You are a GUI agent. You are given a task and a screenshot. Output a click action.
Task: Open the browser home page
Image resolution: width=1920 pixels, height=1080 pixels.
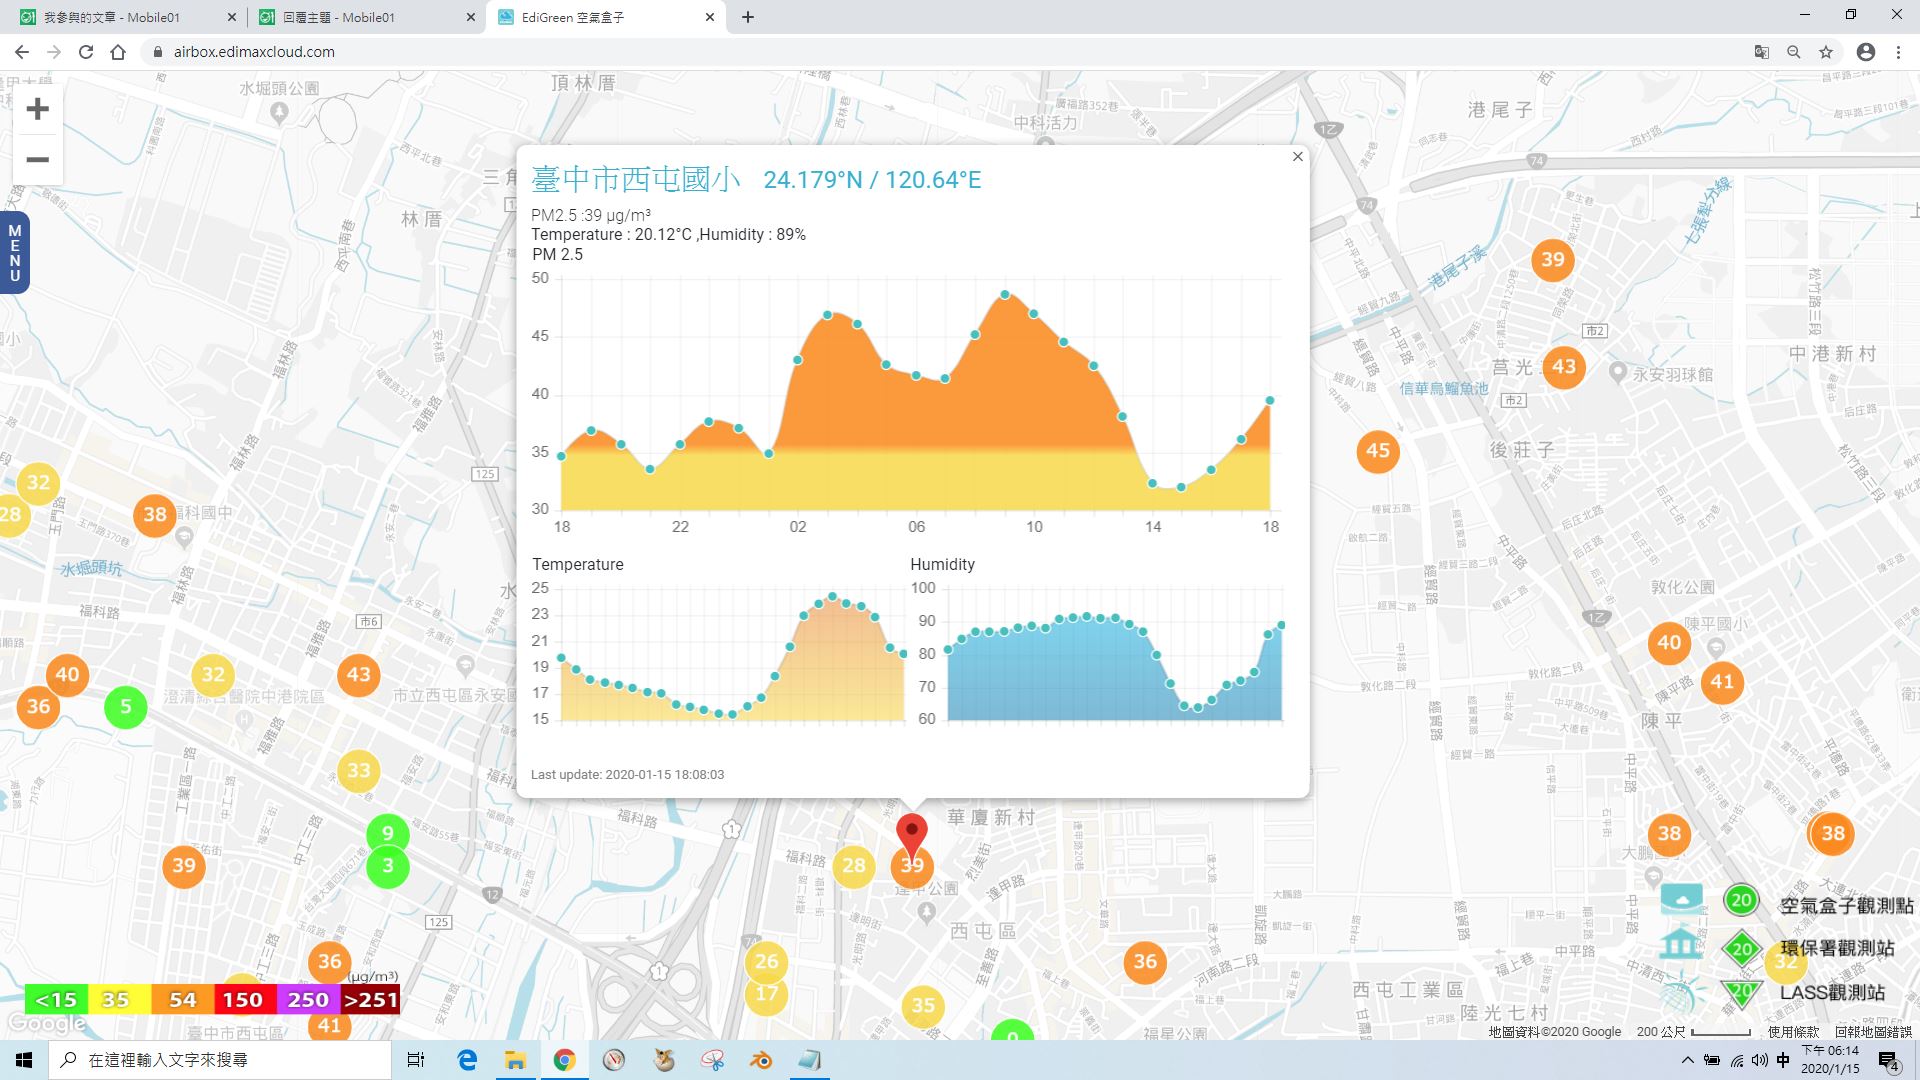click(x=118, y=52)
